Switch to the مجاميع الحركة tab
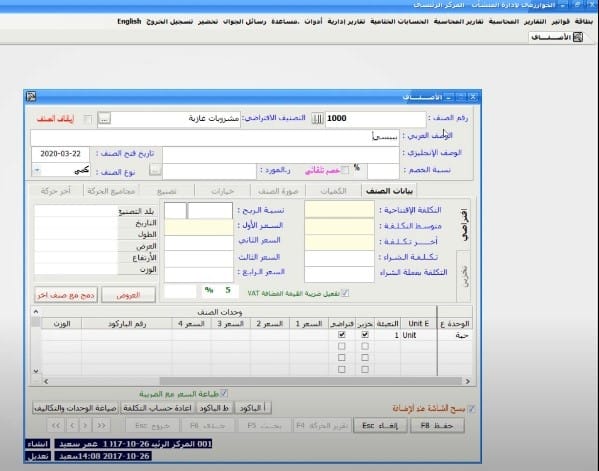Viewport: 599px width, 471px height. tap(111, 191)
